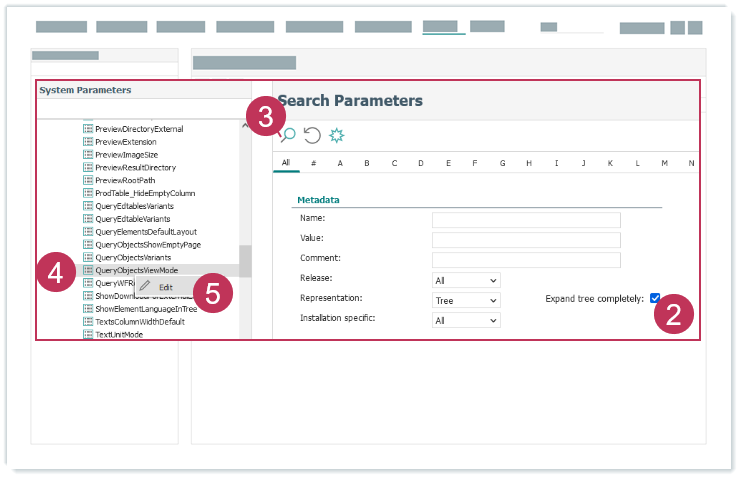Click the reset circular arrow icon
The image size is (741, 479).
312,135
